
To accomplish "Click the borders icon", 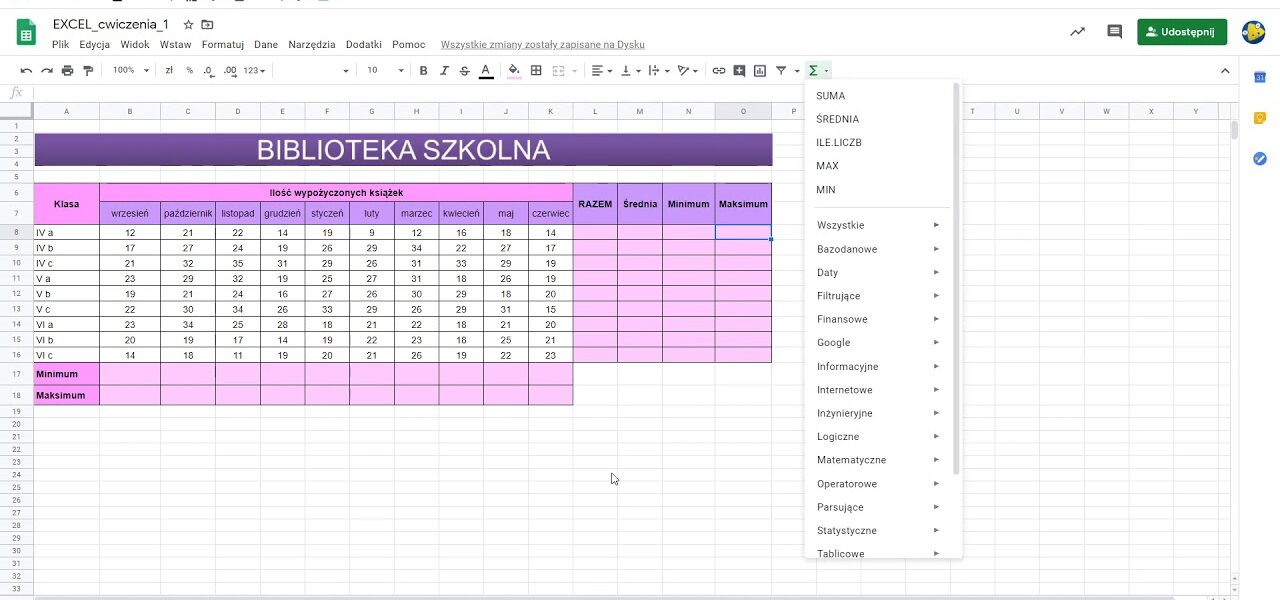I will (x=536, y=70).
